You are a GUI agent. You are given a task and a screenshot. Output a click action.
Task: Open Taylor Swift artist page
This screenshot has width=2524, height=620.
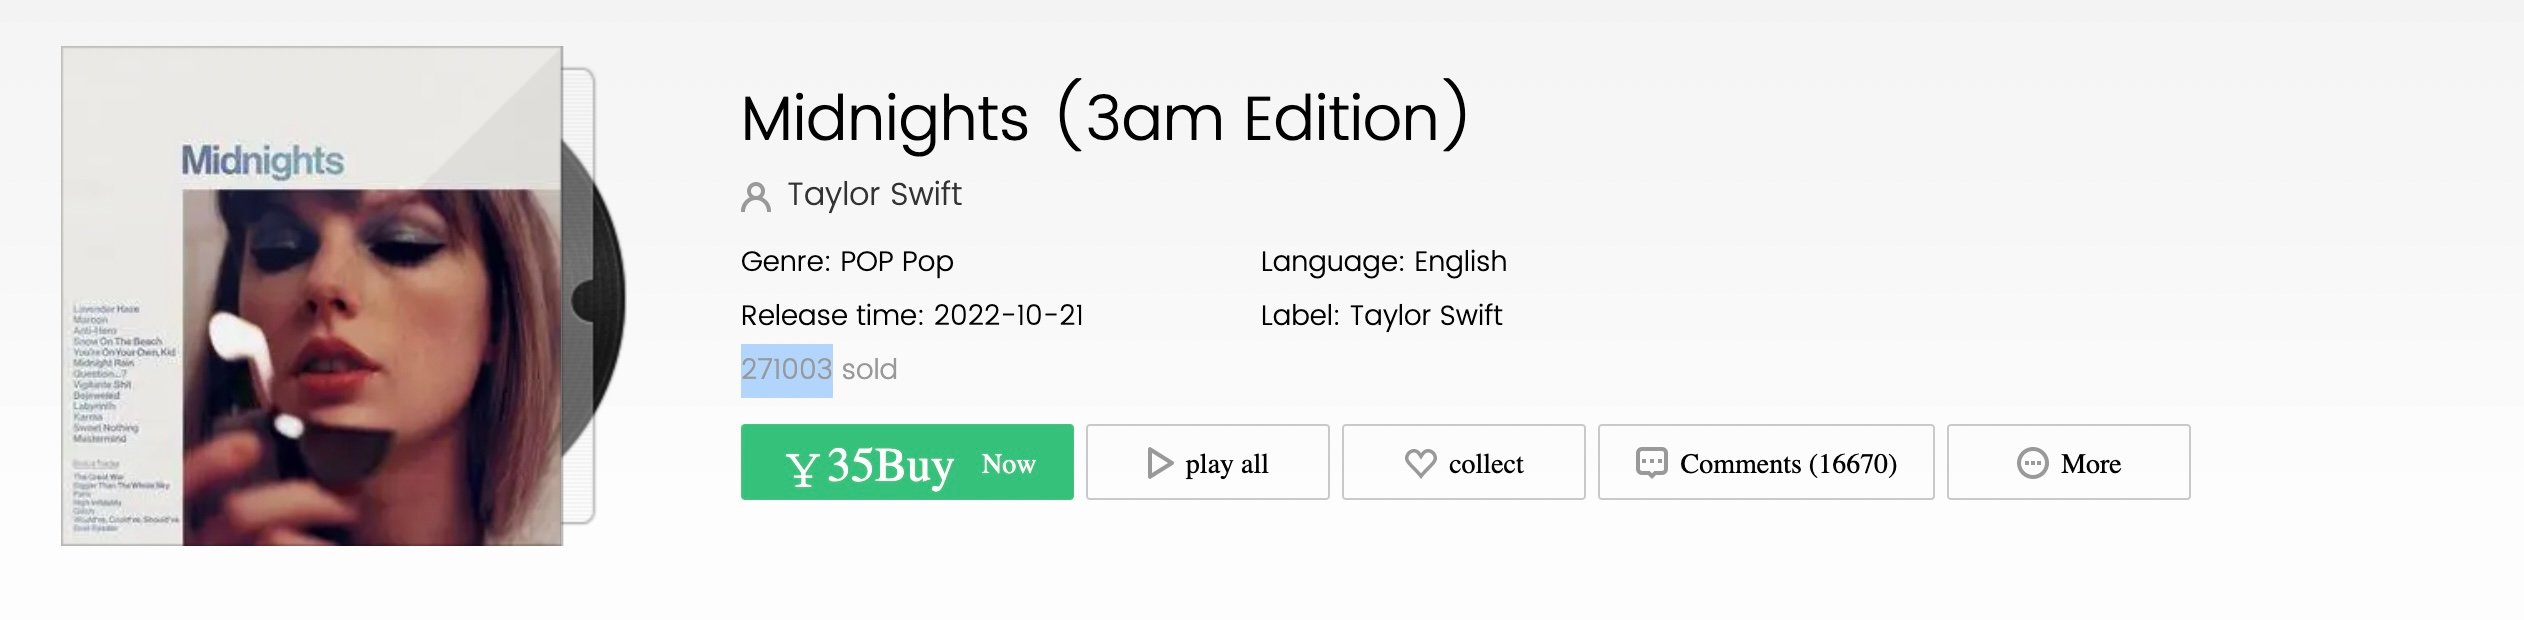[x=874, y=194]
